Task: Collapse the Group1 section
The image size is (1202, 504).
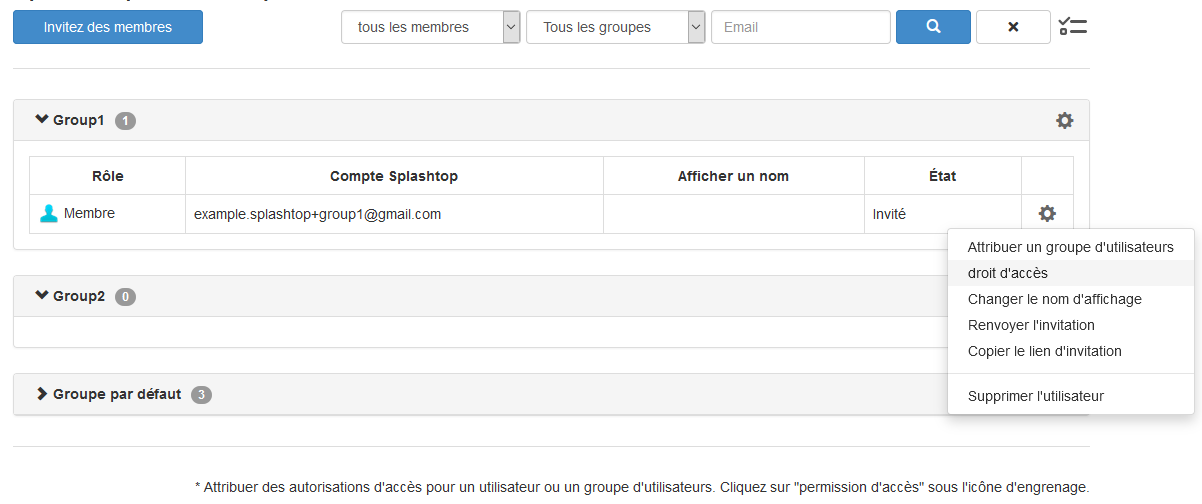Action: point(42,120)
